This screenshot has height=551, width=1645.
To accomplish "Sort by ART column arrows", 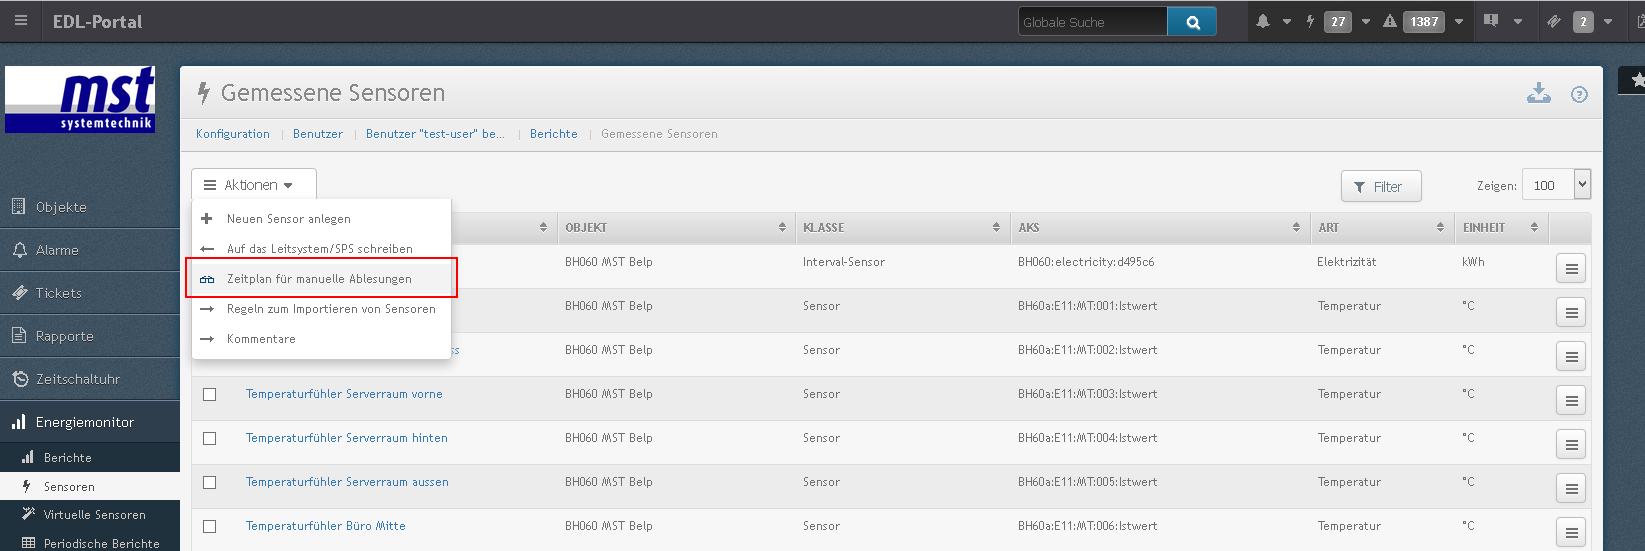I will (x=1440, y=228).
